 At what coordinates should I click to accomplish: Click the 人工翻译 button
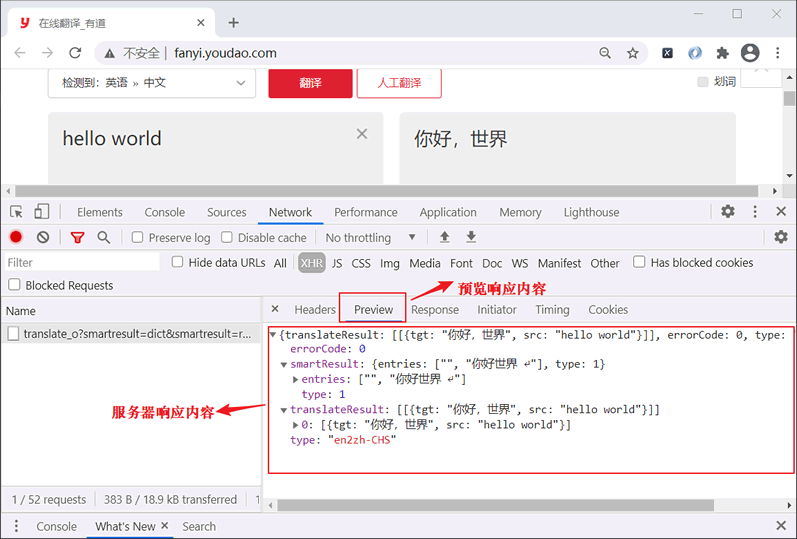coord(399,83)
